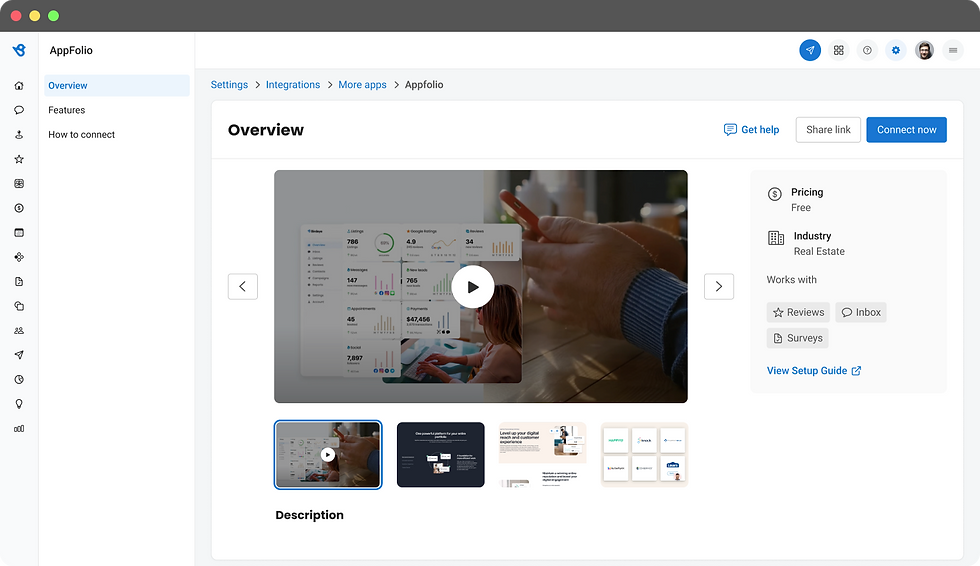Select the dark platform slide thumbnail
980x566 pixels.
[441, 455]
